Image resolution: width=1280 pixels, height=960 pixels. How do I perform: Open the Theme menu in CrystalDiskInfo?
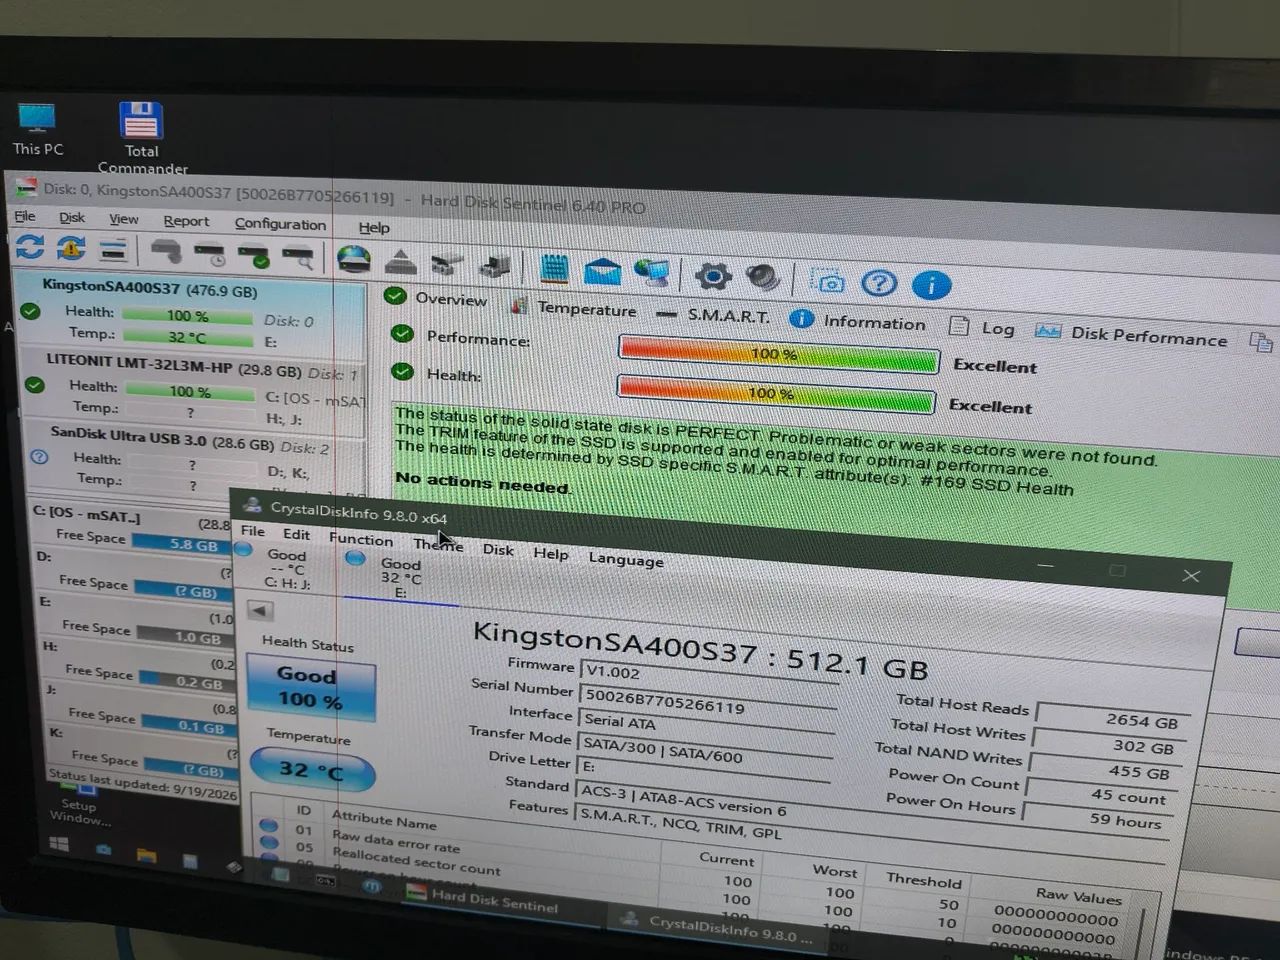438,545
